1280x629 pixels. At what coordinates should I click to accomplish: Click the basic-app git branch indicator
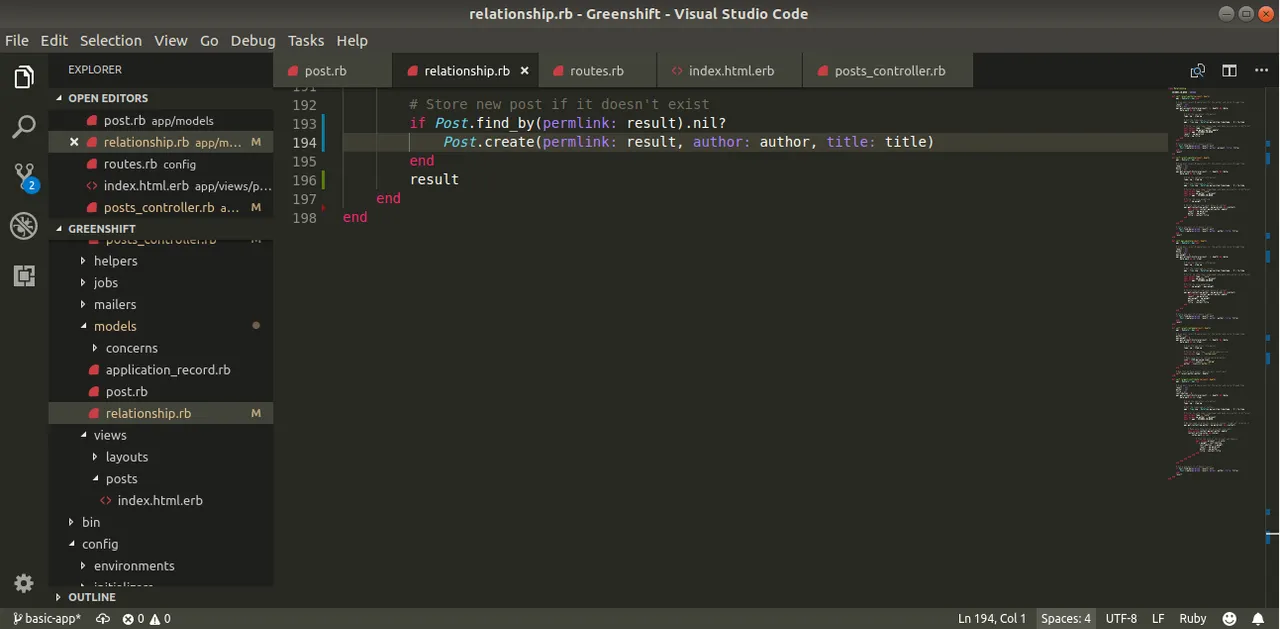click(47, 619)
